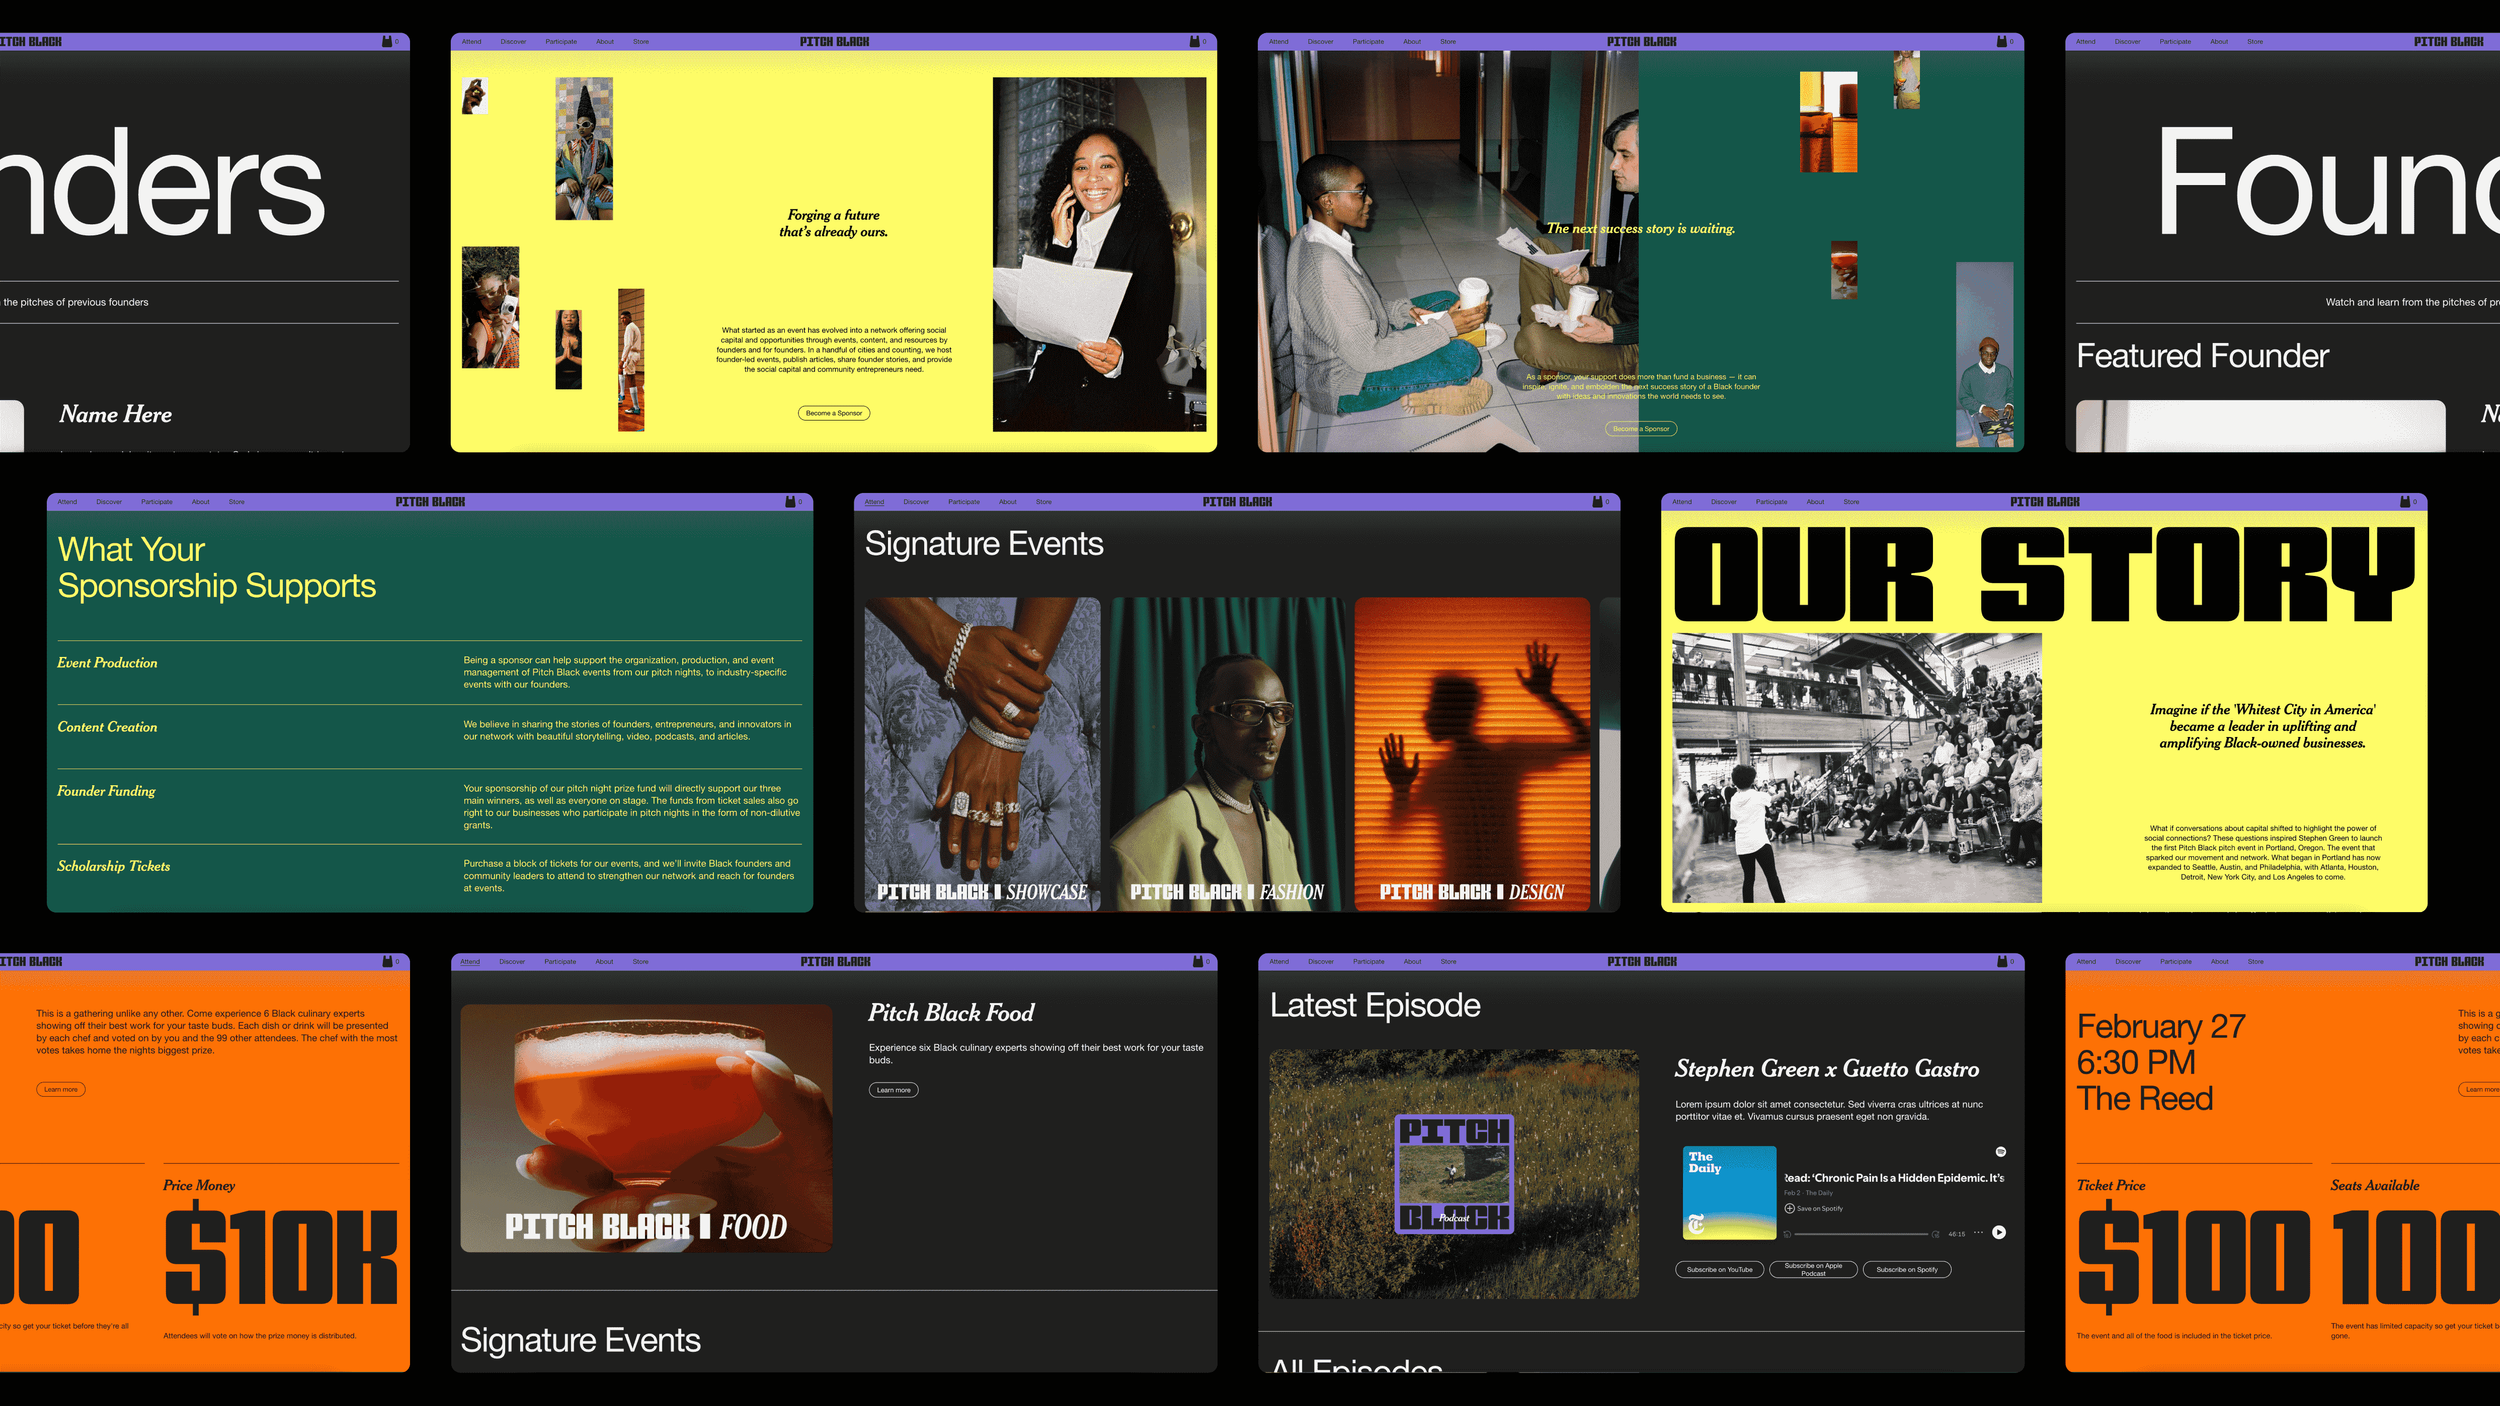Click the PITCH BLACK logo on the Latest Episode page
Screen dimensions: 2500x1406
[1642, 962]
